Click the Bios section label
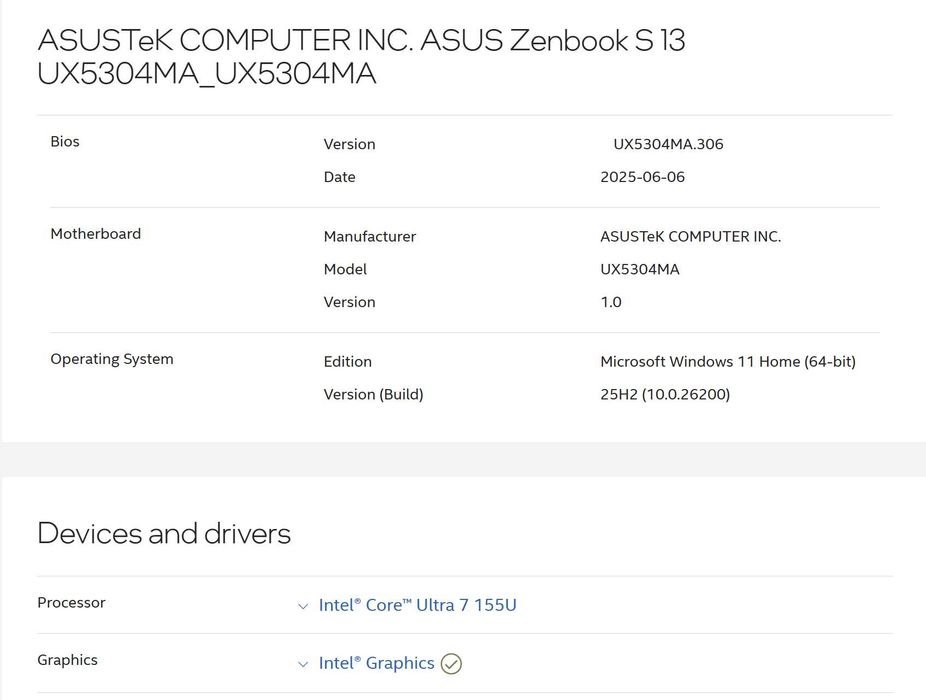Viewport: 926px width, 700px height. point(65,141)
